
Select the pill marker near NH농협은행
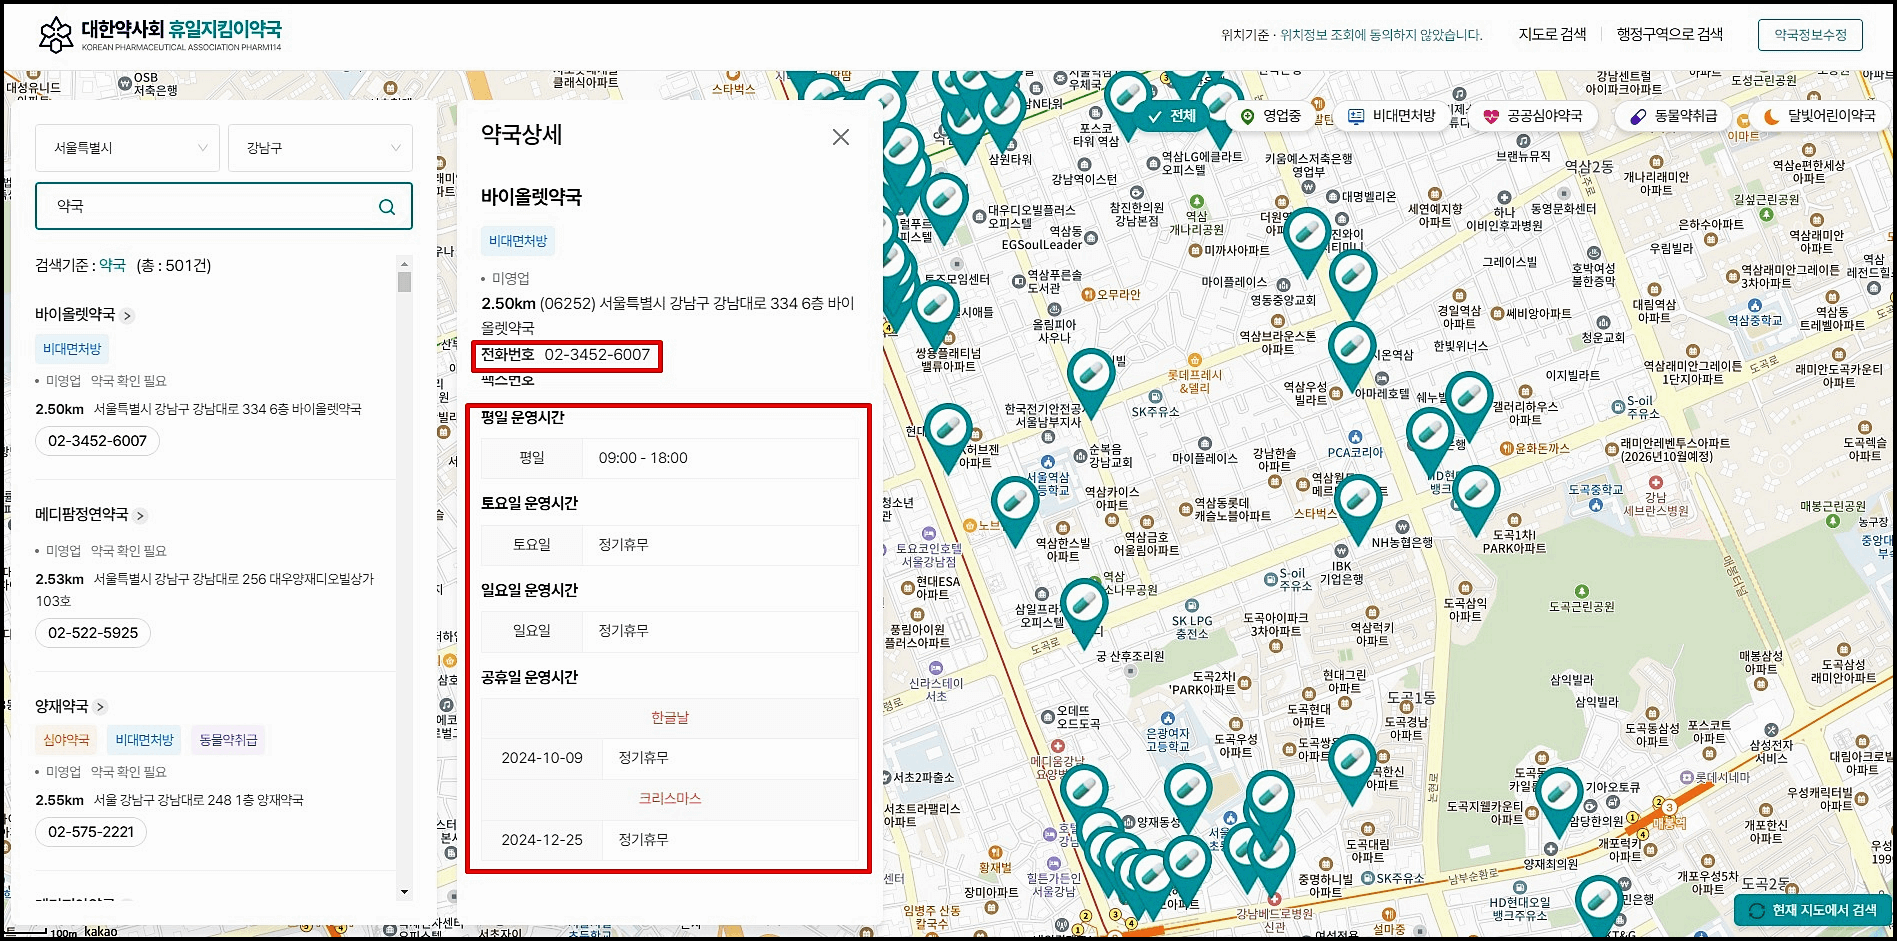(x=1357, y=500)
